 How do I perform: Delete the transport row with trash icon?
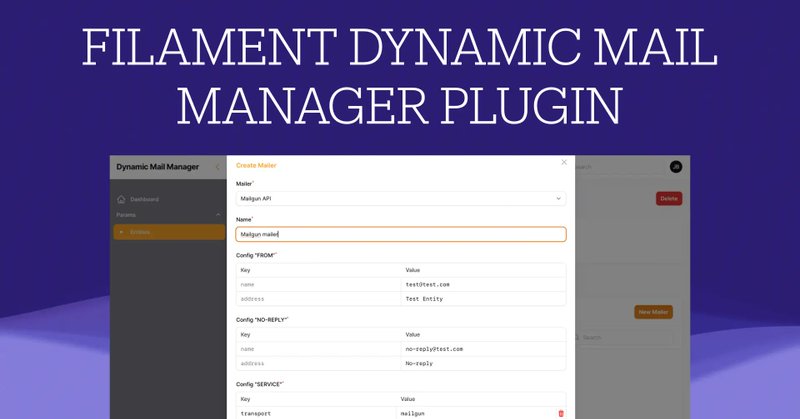[561, 413]
